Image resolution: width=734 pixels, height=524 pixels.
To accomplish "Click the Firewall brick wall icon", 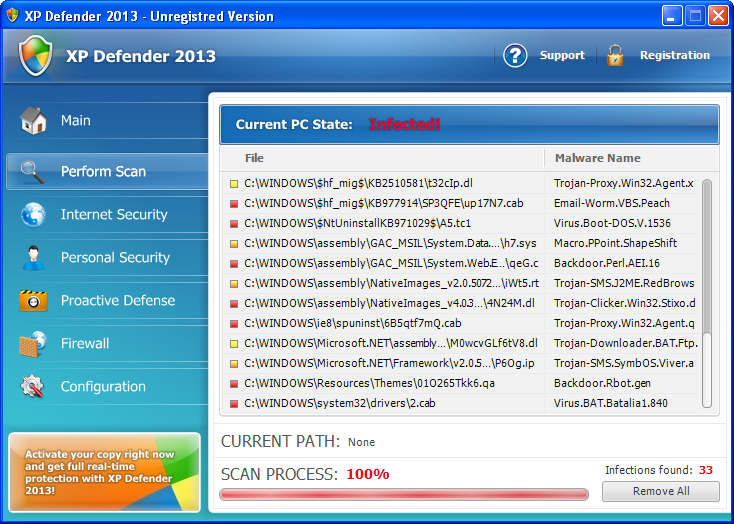I will point(33,344).
